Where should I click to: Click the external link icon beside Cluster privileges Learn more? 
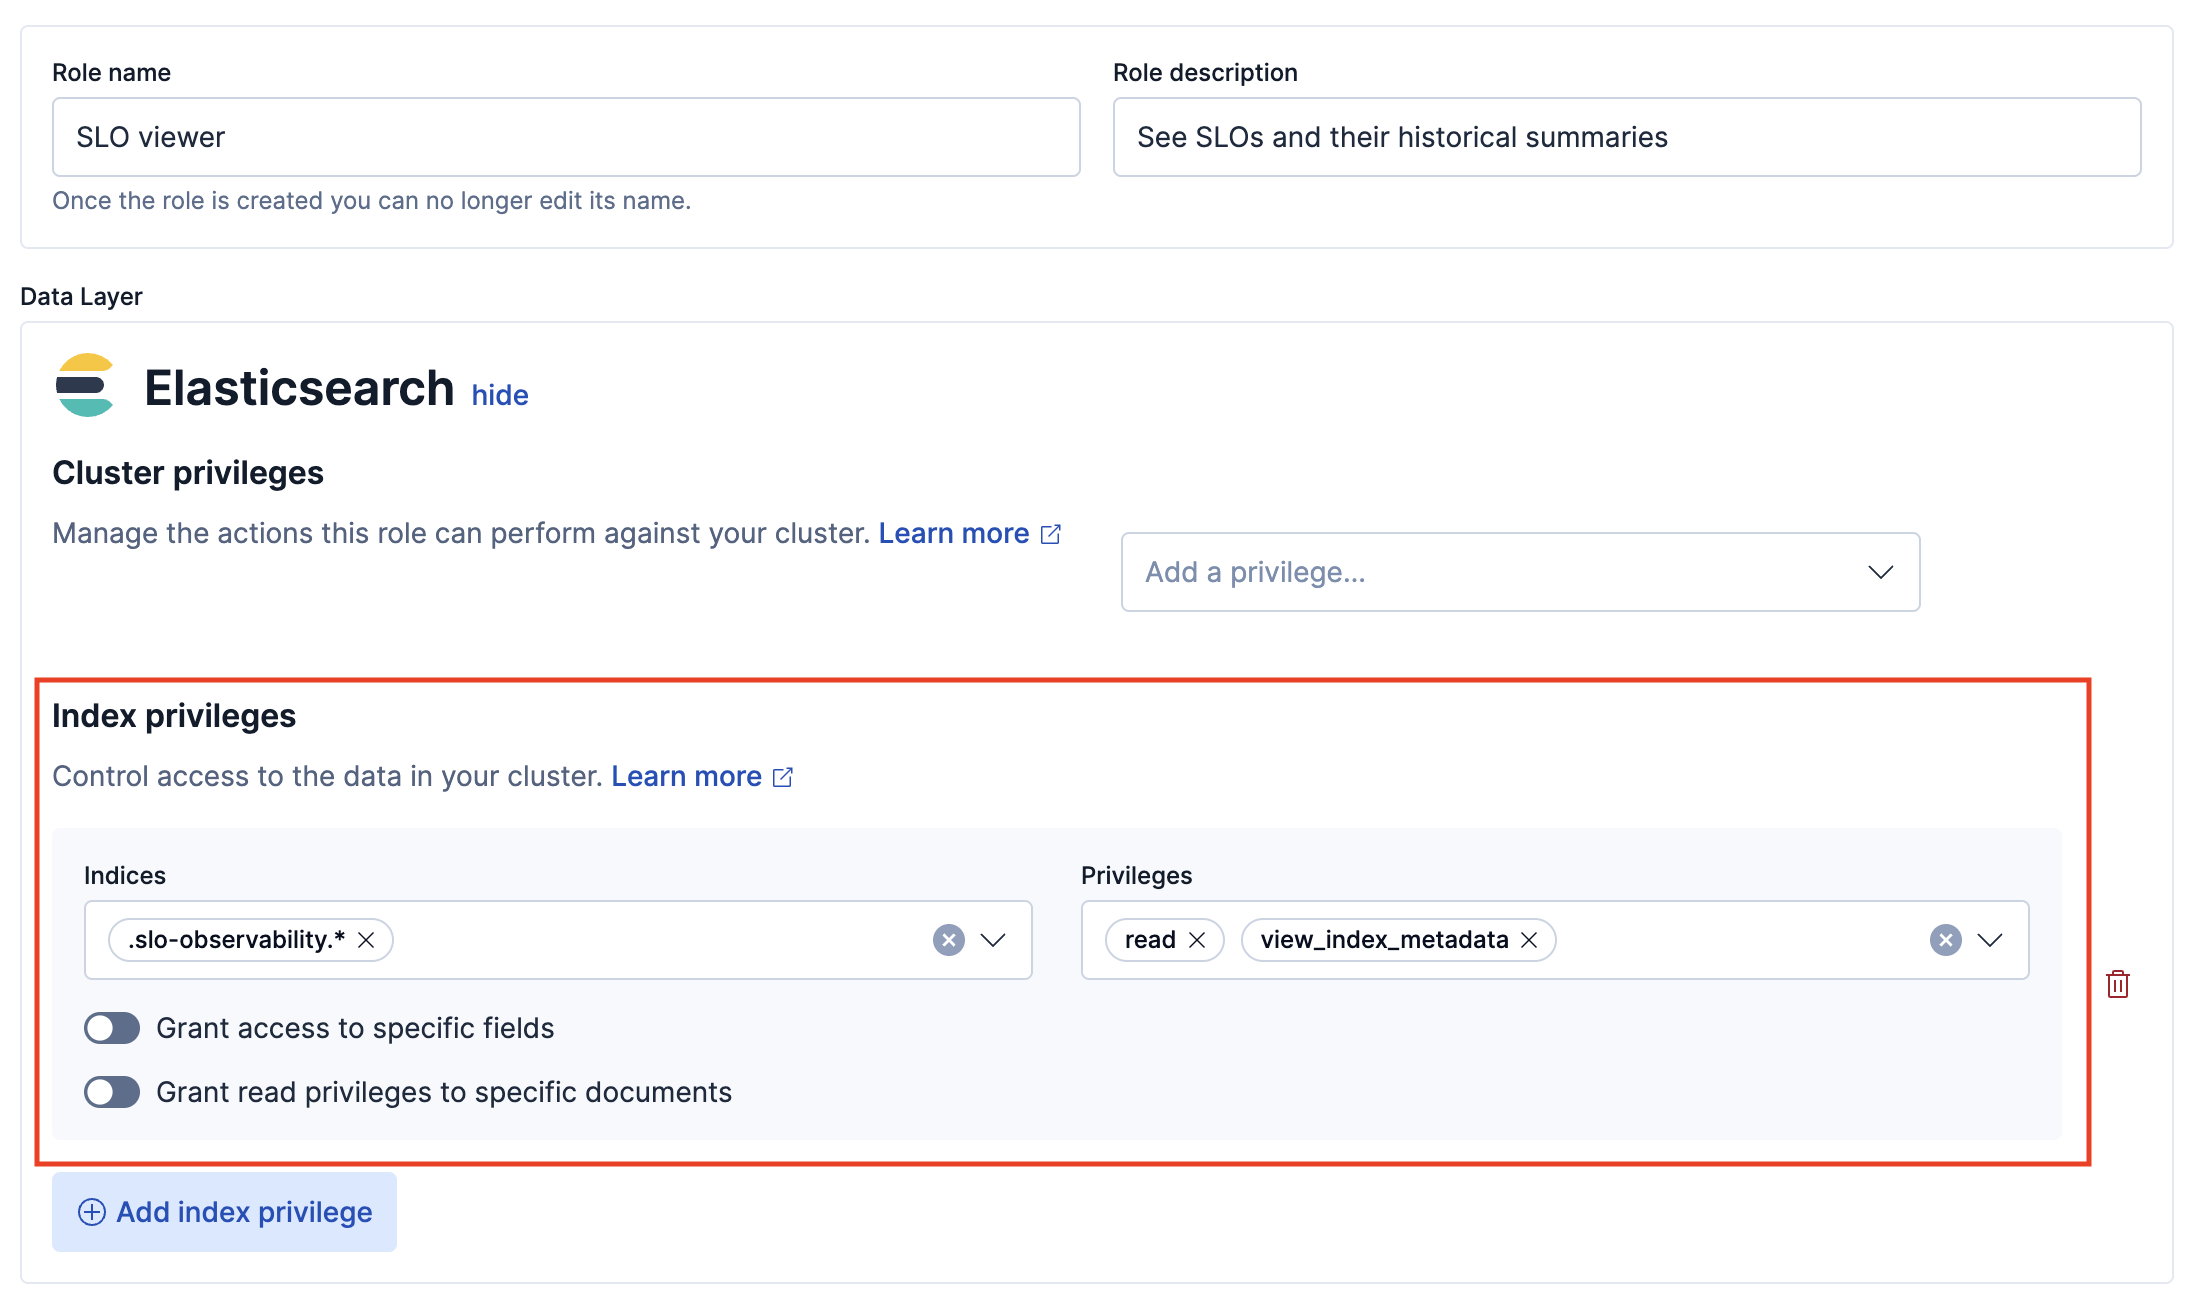point(1051,534)
